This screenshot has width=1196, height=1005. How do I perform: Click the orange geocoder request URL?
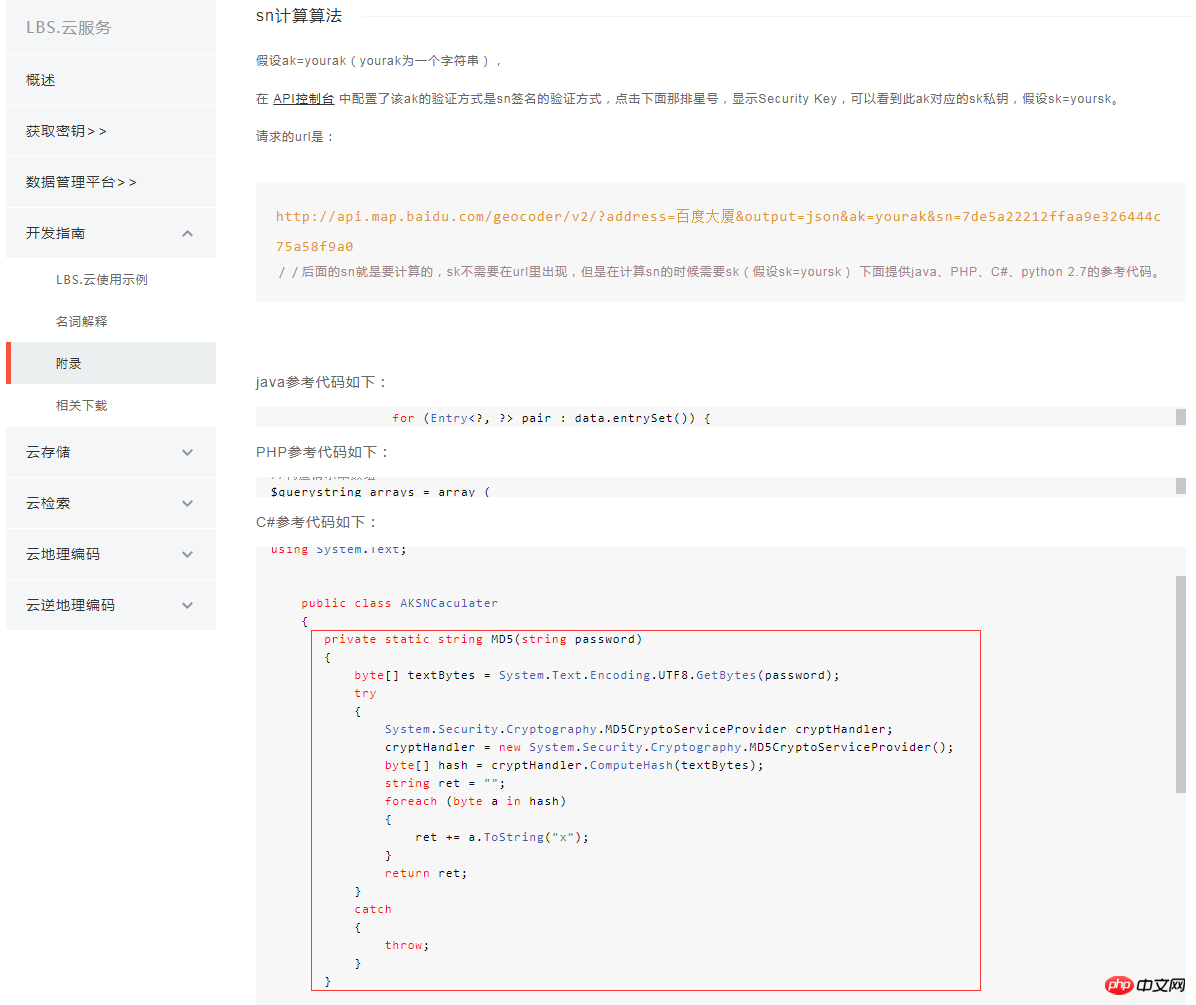[718, 231]
